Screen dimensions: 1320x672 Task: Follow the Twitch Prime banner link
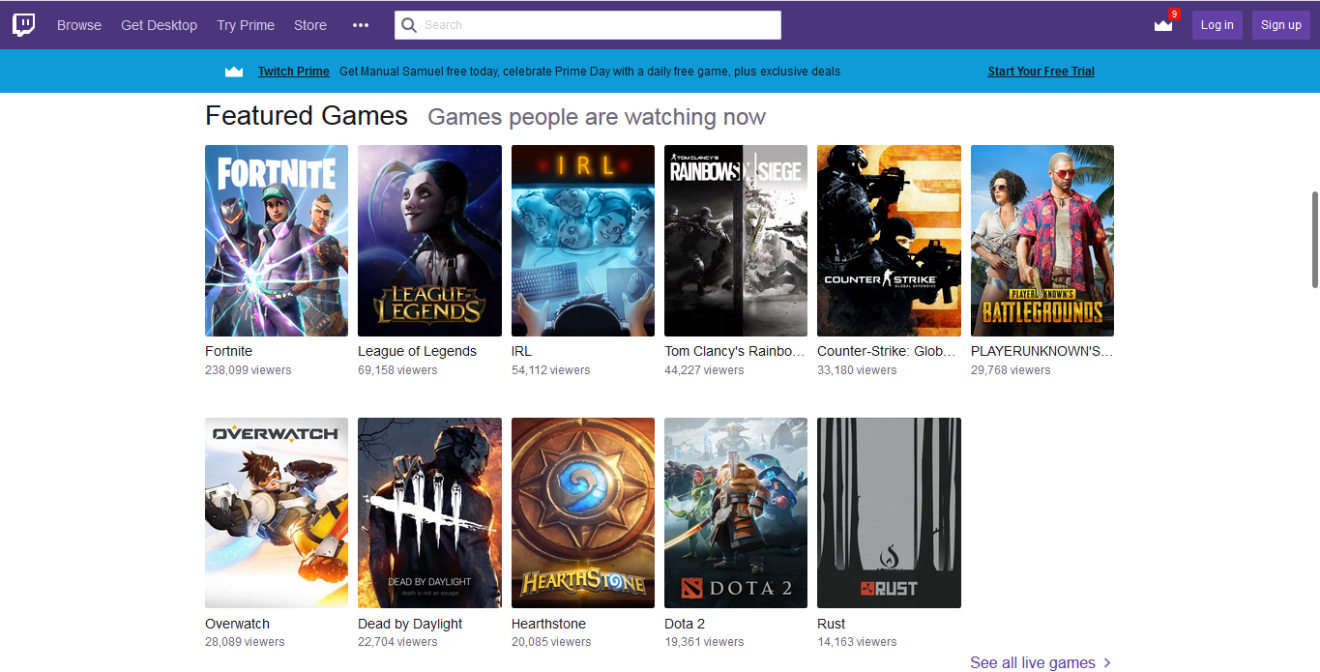[294, 71]
